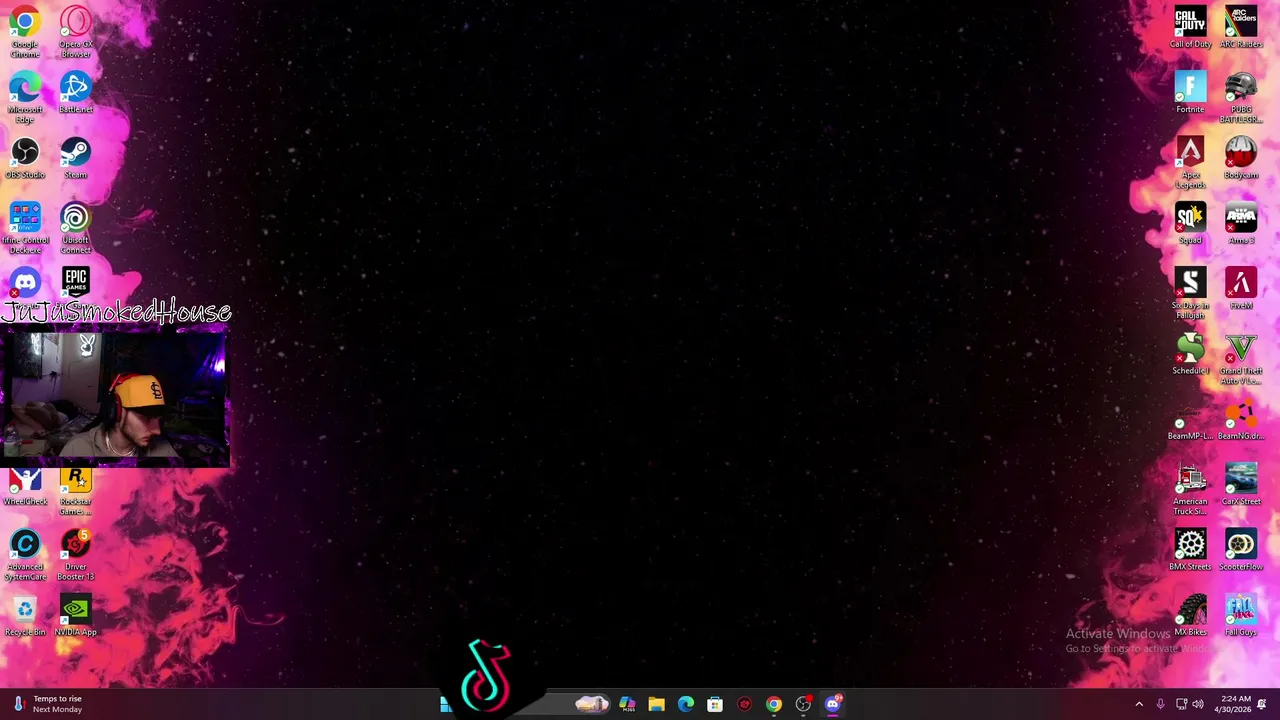Launch Call of Duty shortcut

tap(1190, 27)
